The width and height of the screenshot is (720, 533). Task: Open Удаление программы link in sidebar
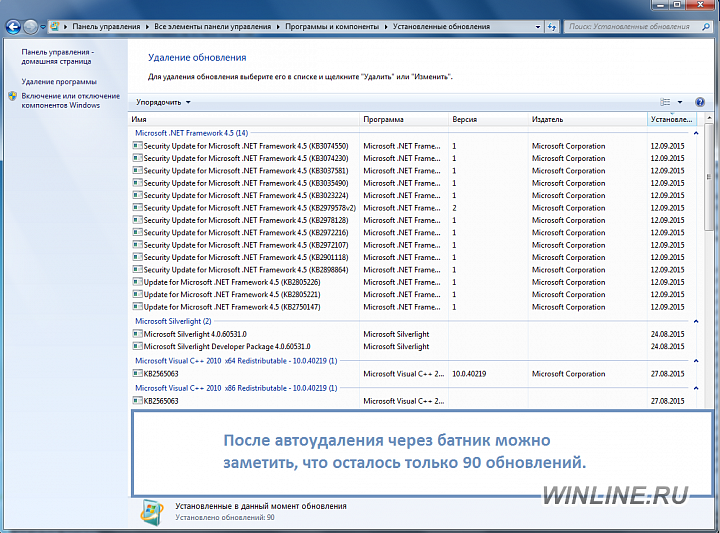click(59, 81)
